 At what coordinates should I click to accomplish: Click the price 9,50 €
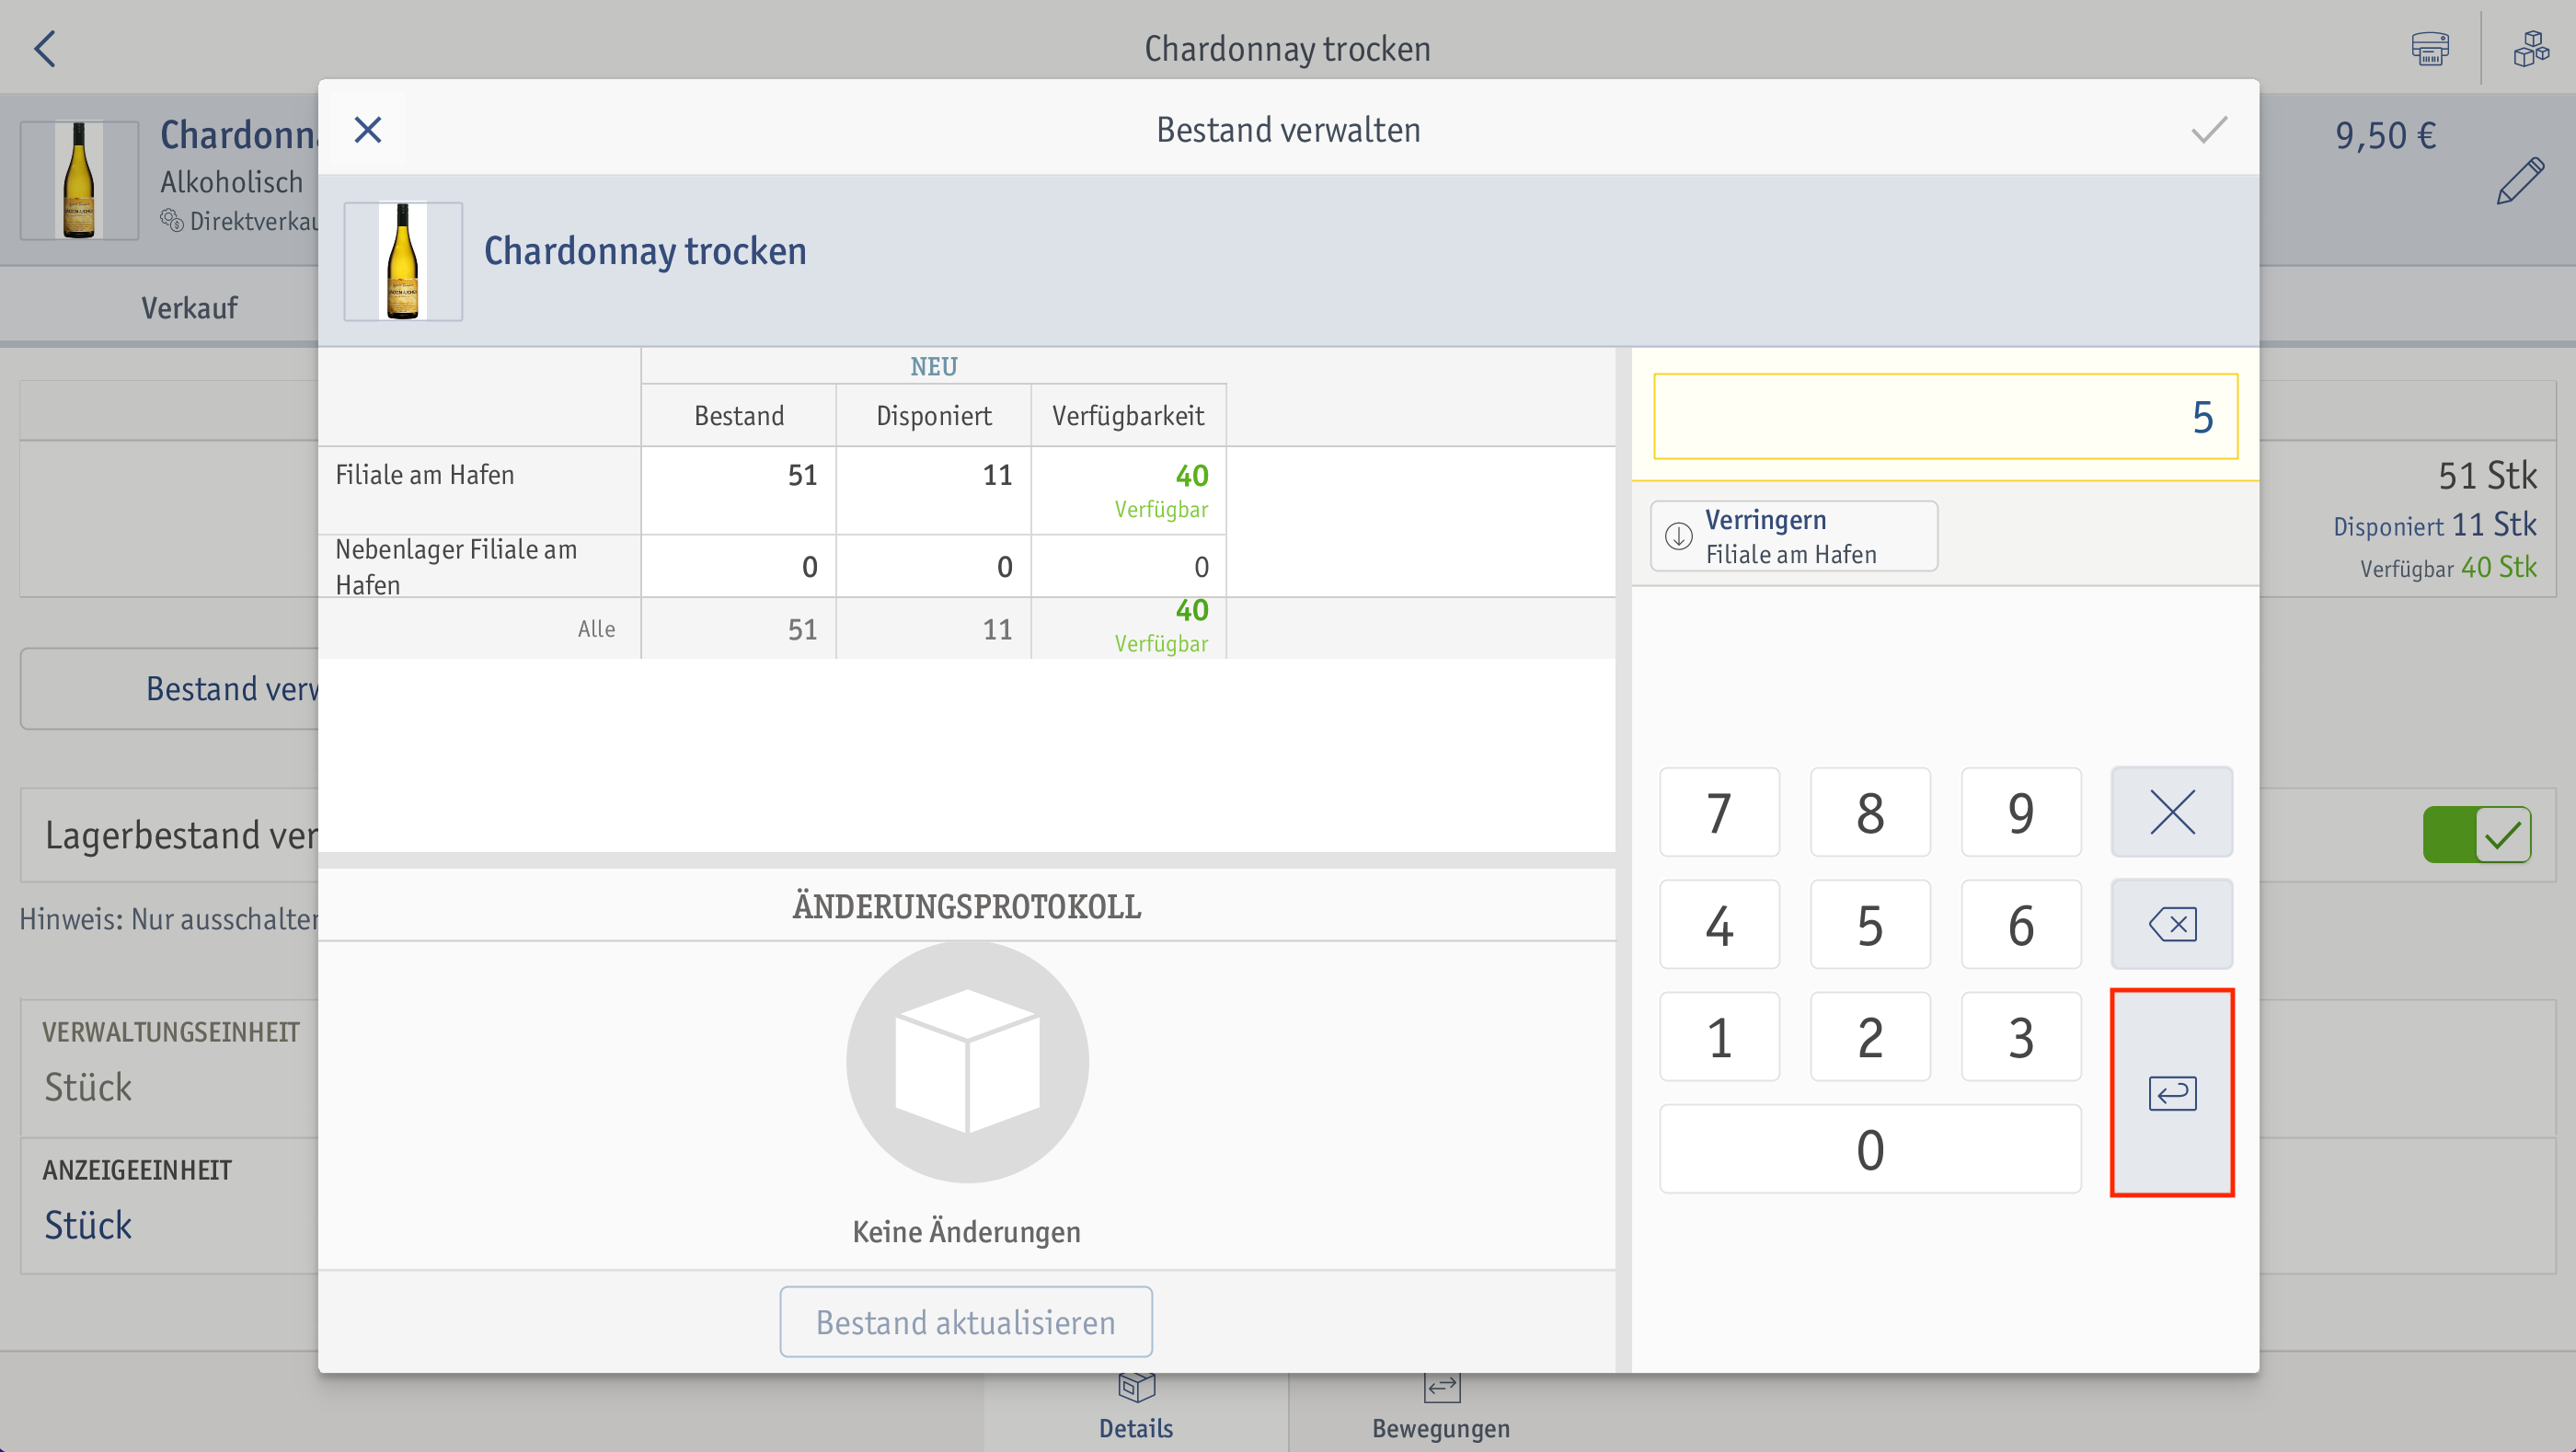point(2385,135)
